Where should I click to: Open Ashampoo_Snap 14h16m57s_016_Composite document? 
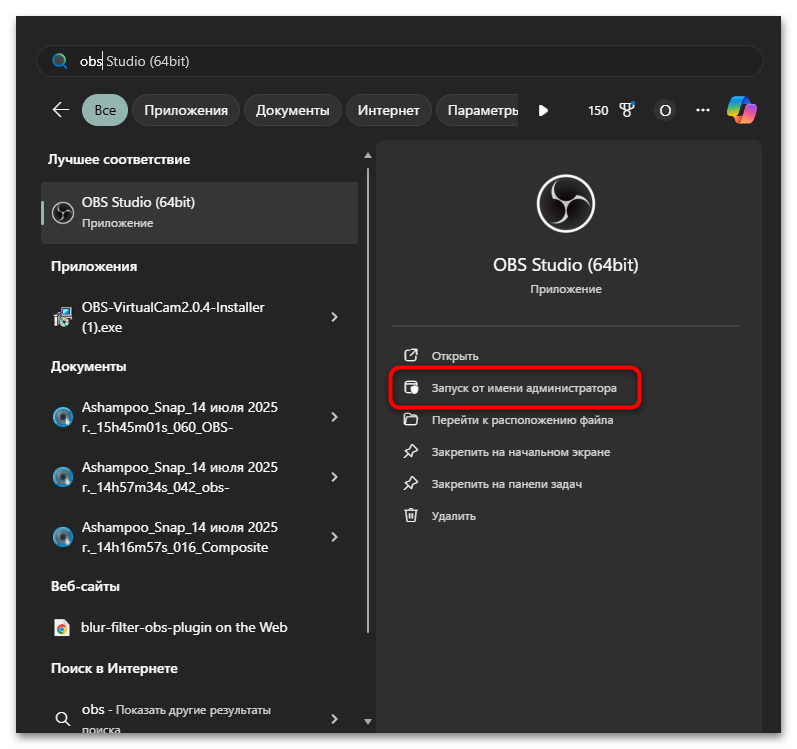pyautogui.click(x=199, y=537)
